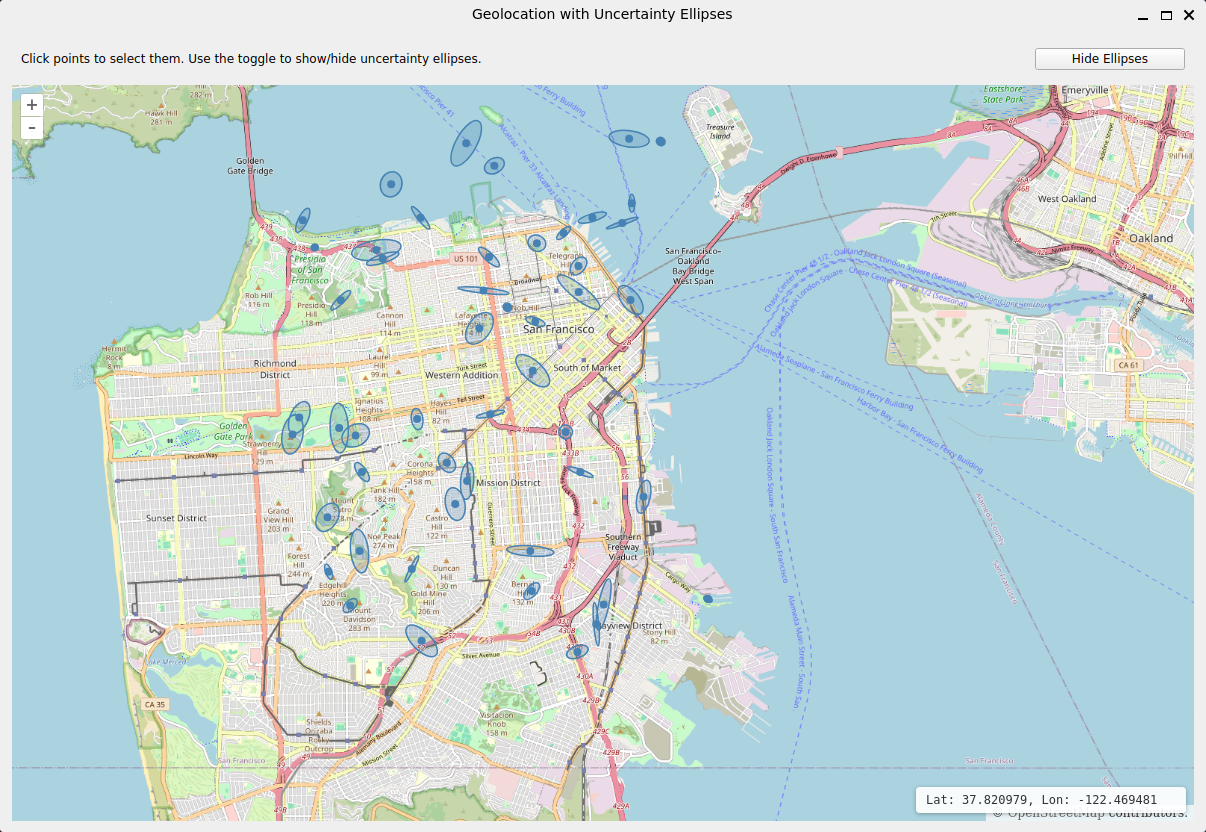Click the point beside Corona Heights
This screenshot has width=1206, height=832.
coord(447,463)
